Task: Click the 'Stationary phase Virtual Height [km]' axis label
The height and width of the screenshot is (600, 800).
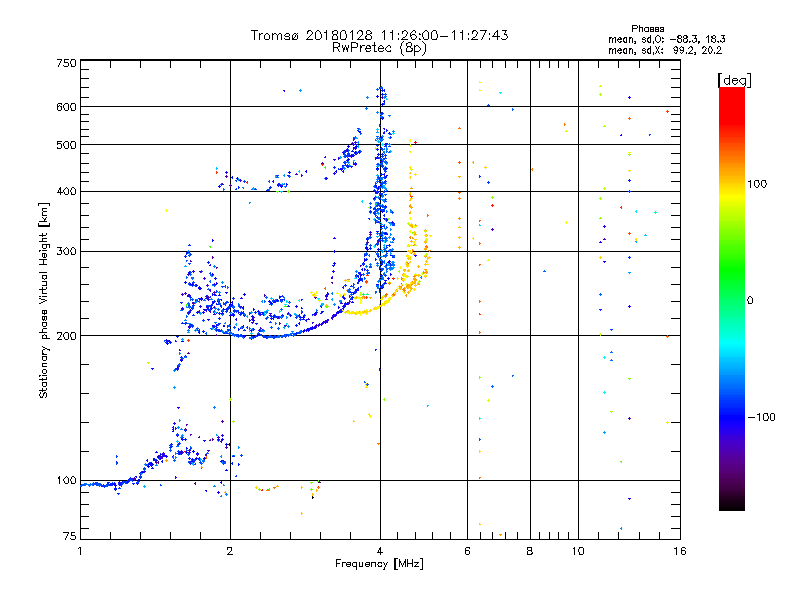Action: (43, 301)
